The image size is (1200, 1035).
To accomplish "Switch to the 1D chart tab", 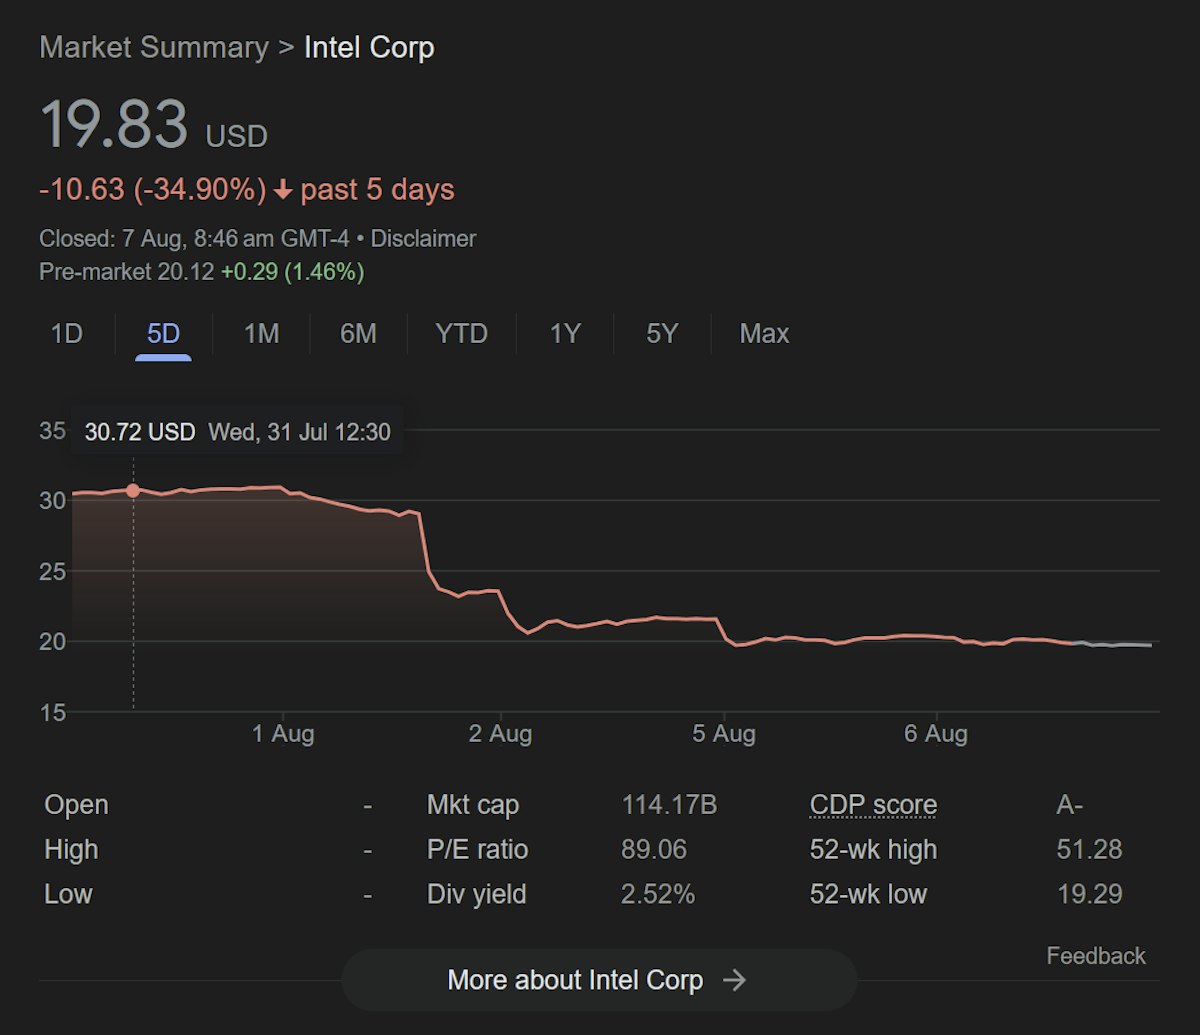I will click(x=66, y=334).
